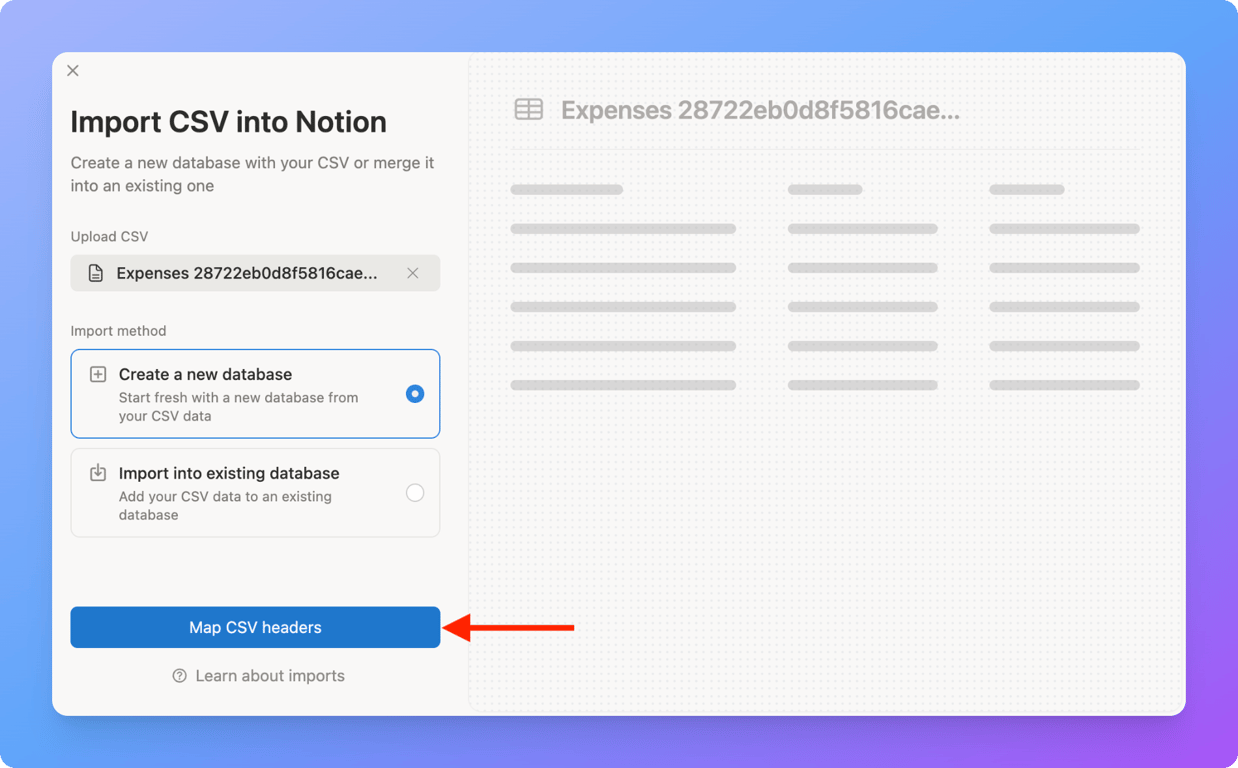The image size is (1238, 768).
Task: Click the X icon to close the import dialog
Action: tap(72, 70)
